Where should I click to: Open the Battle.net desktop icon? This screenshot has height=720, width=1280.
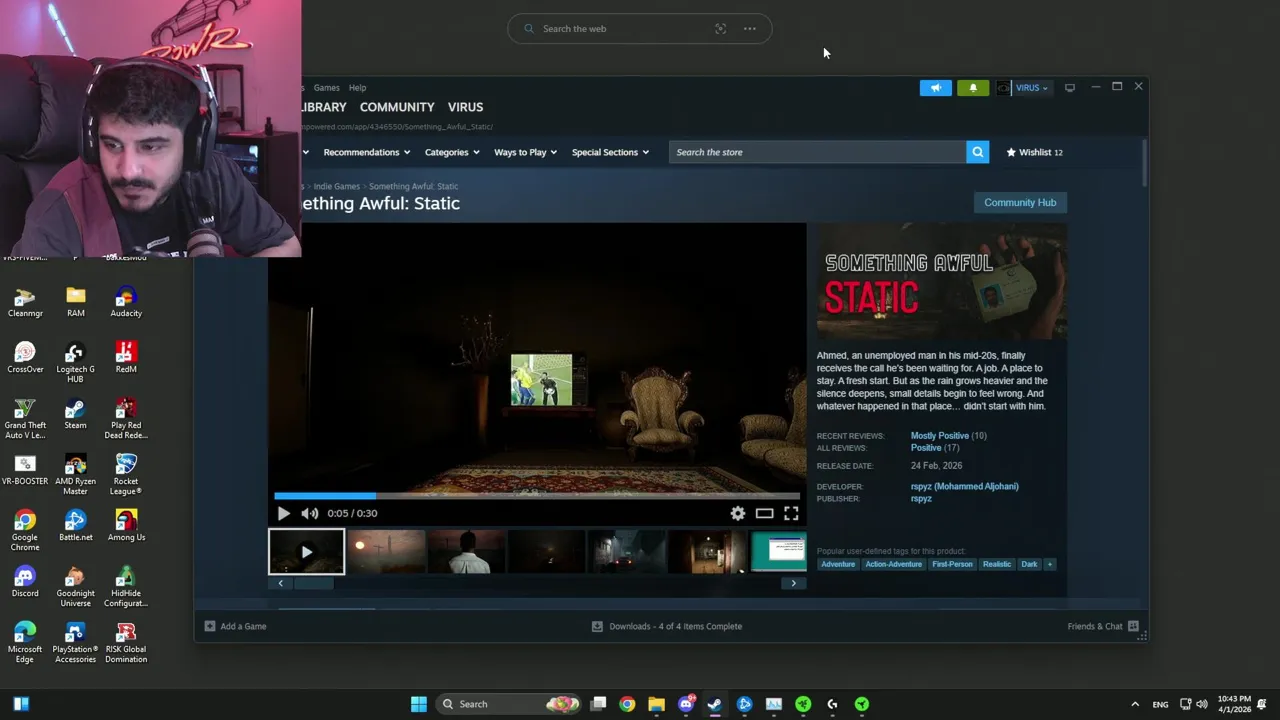click(x=75, y=526)
